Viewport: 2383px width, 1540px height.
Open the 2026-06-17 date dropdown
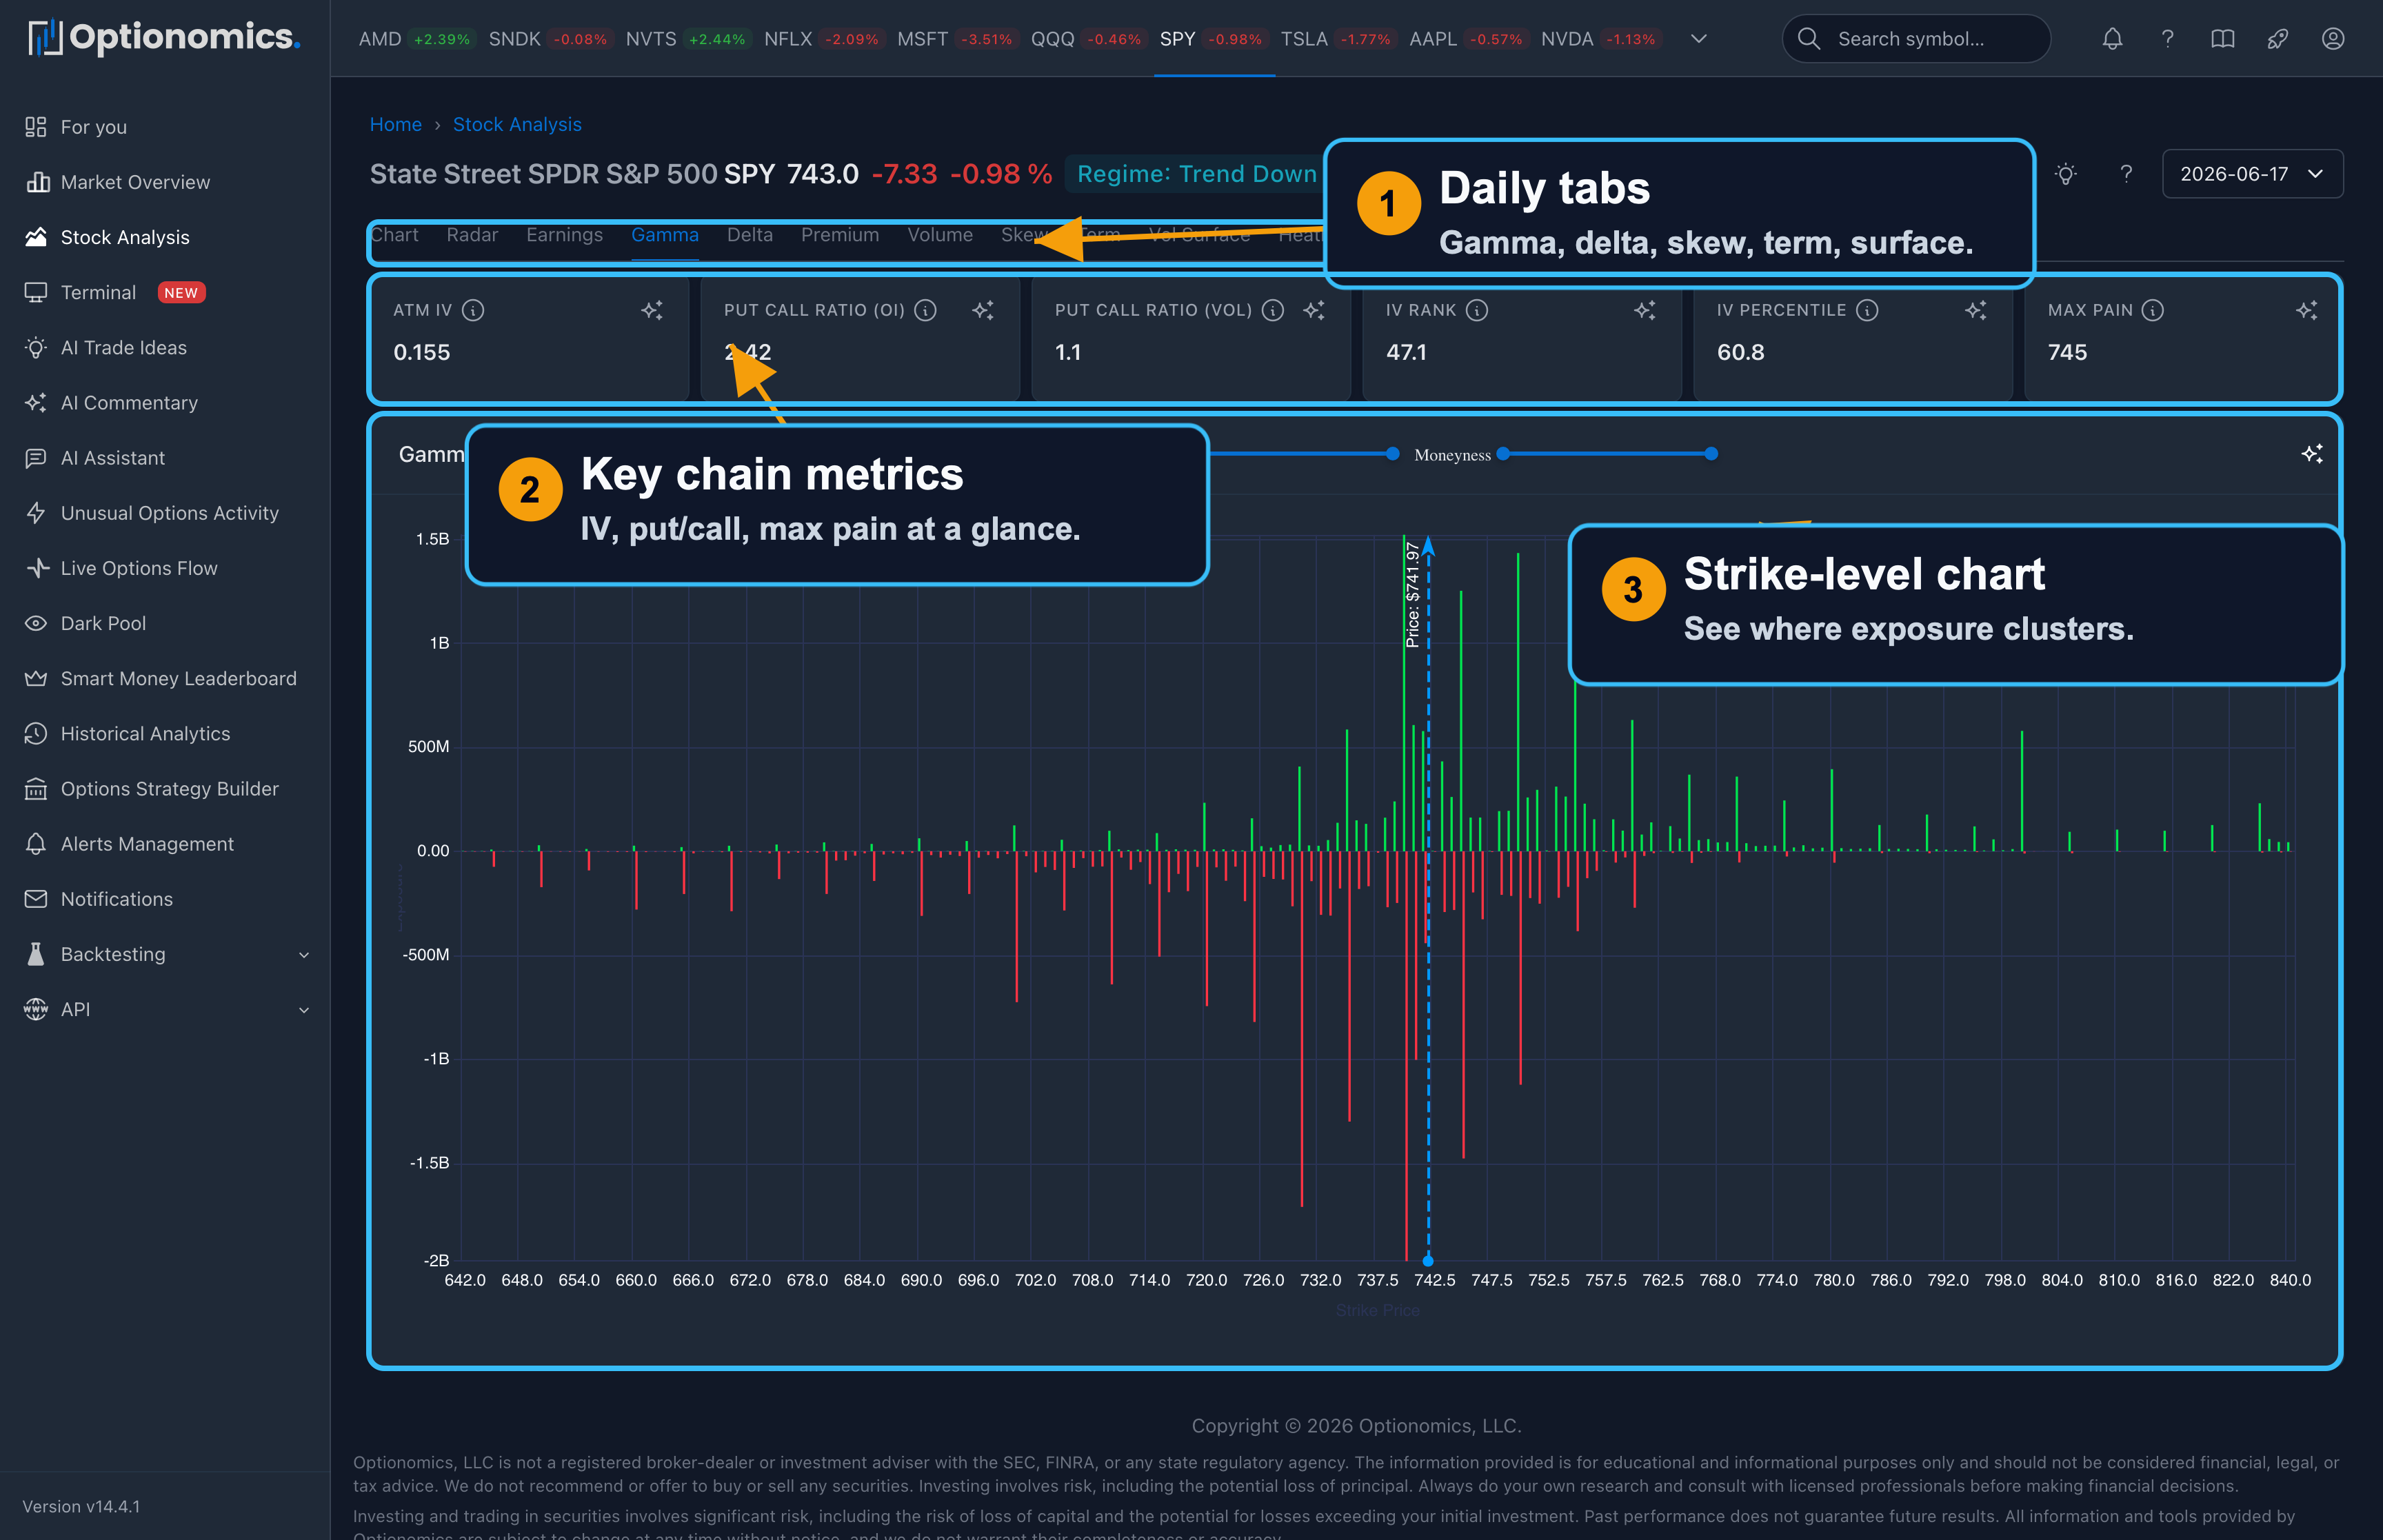[2252, 174]
